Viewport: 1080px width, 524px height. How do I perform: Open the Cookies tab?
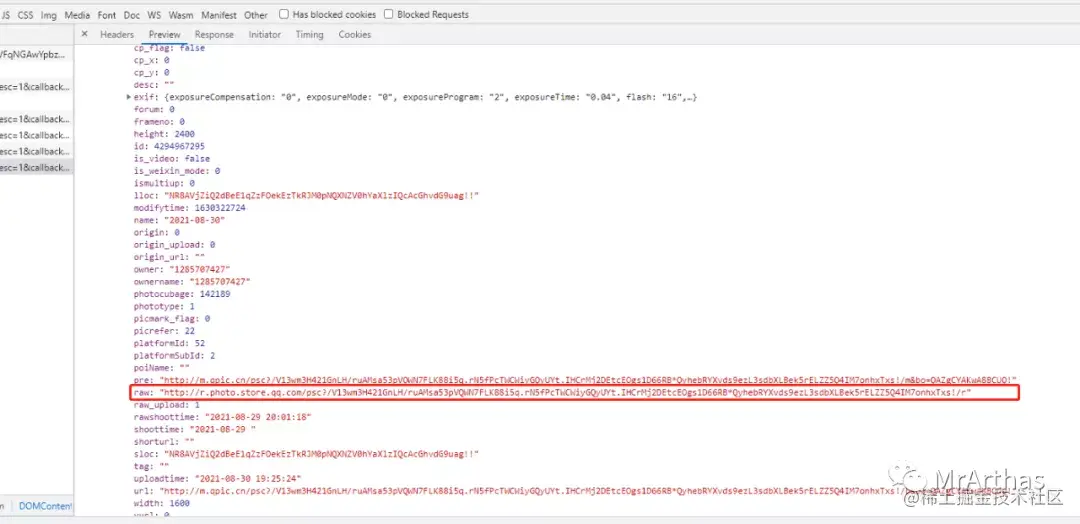(x=355, y=34)
